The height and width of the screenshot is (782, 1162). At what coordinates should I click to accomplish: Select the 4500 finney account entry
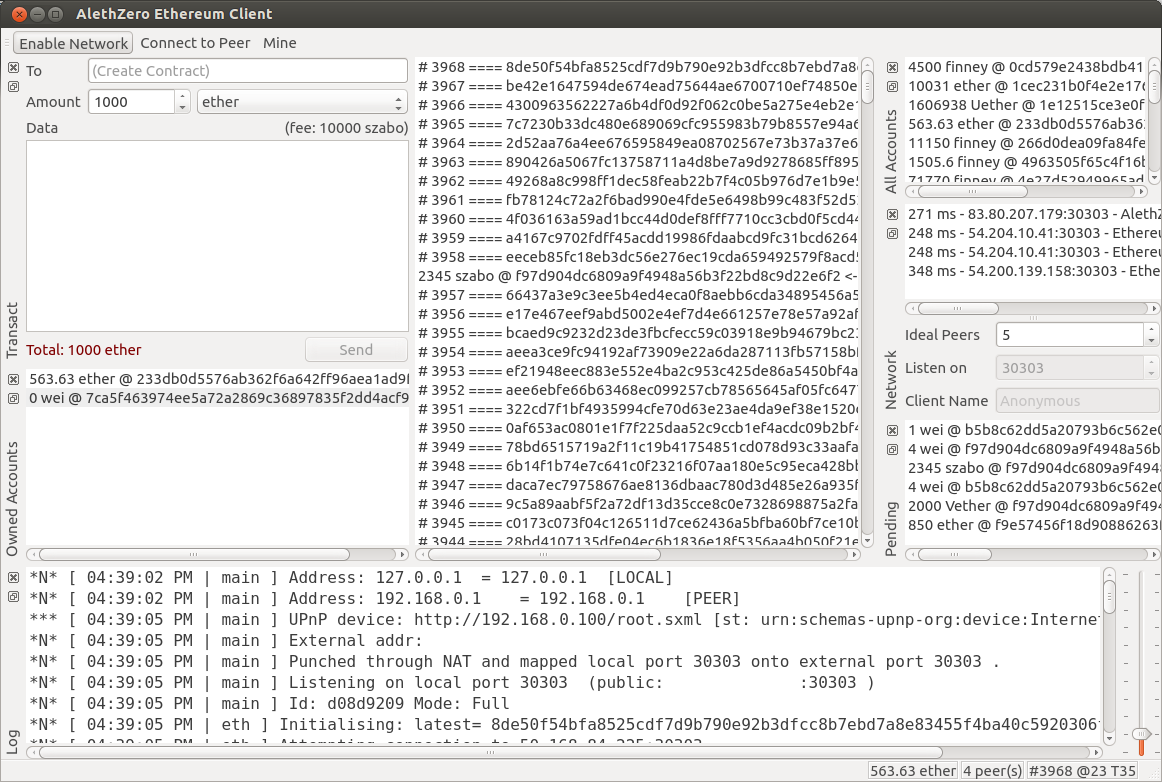[1026, 67]
